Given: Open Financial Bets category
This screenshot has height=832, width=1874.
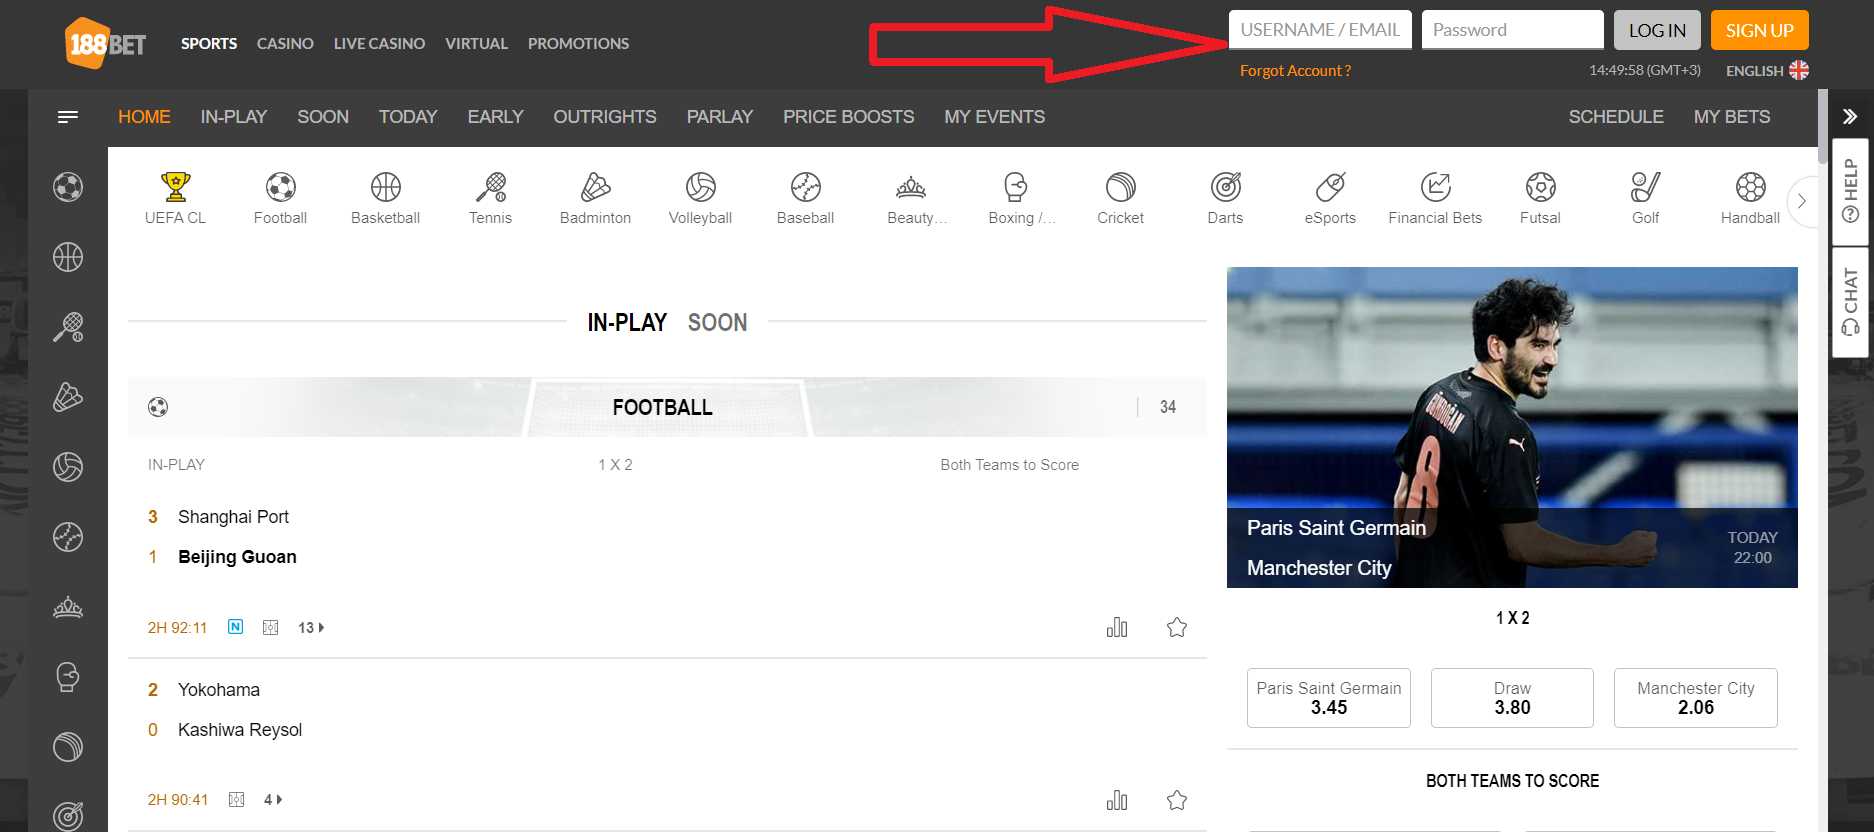Looking at the screenshot, I should pyautogui.click(x=1435, y=198).
